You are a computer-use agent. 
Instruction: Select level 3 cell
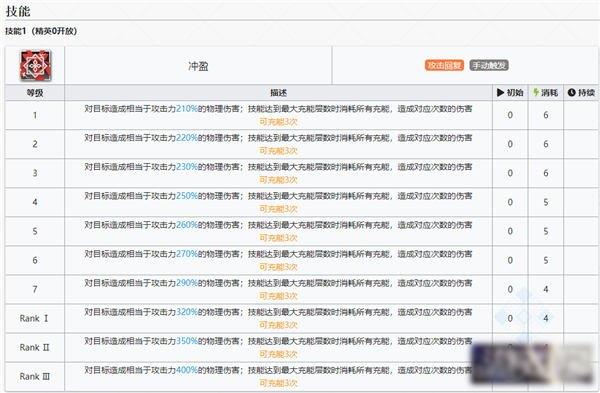[x=35, y=173]
